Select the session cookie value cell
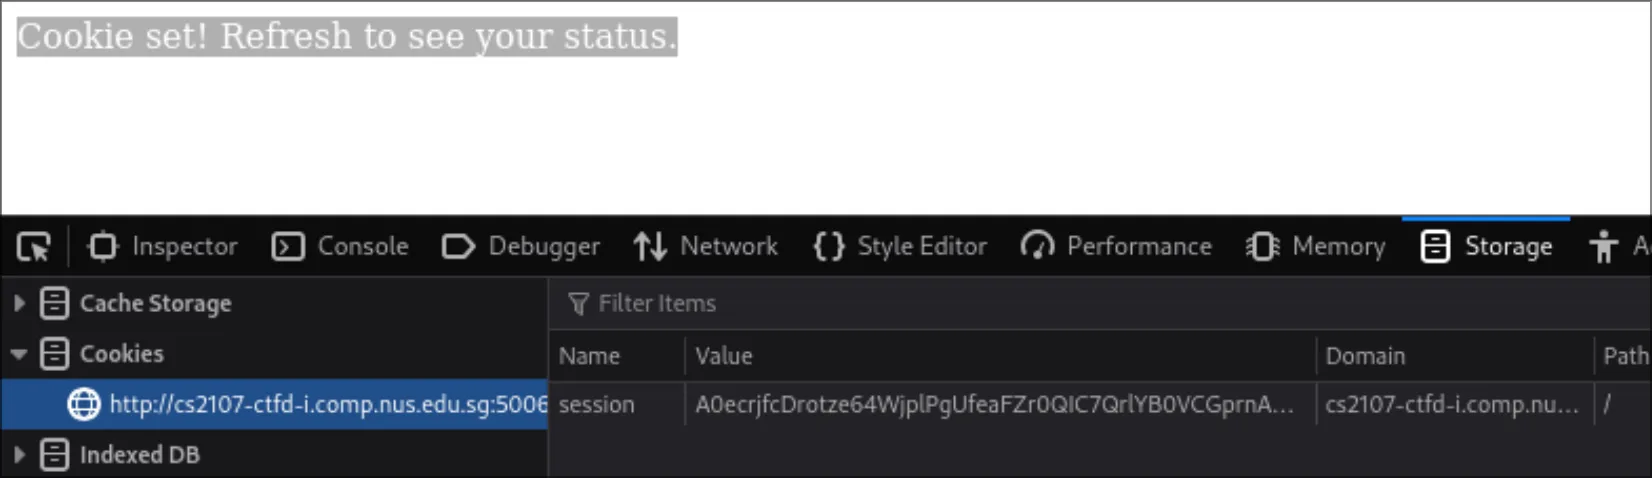Screen dimensions: 1652x478 coord(995,404)
